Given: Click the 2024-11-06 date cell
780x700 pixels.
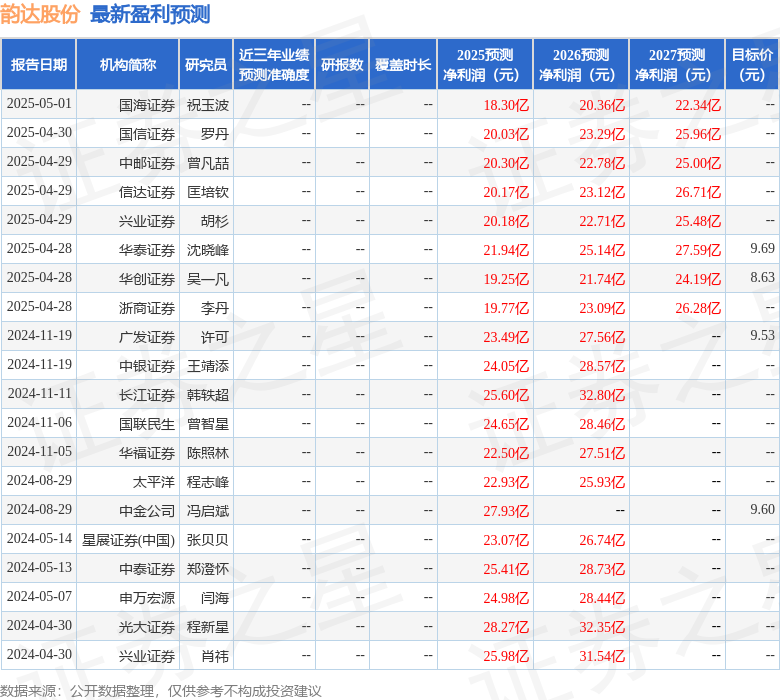Looking at the screenshot, I should [39, 422].
